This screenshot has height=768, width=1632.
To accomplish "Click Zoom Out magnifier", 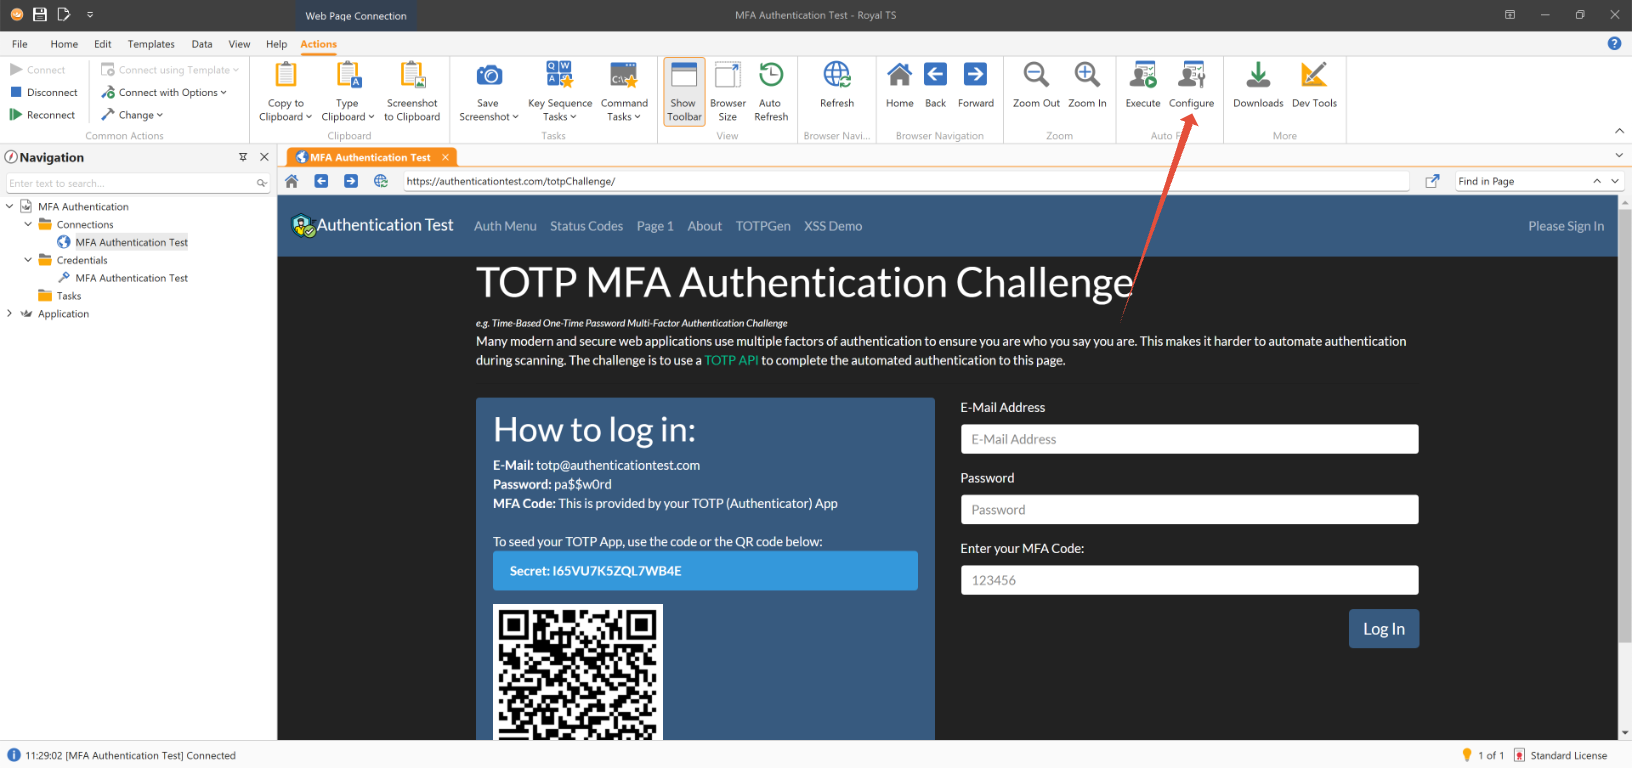I will (x=1036, y=75).
